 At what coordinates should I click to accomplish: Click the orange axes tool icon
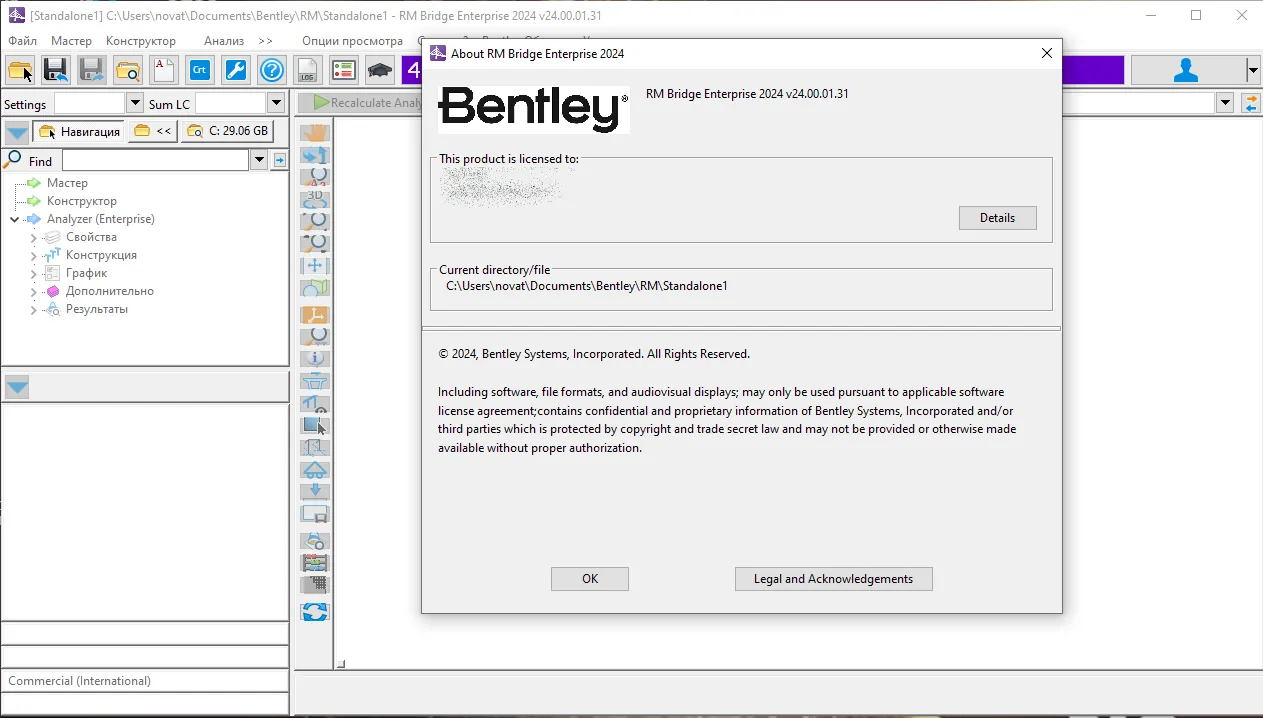pos(315,314)
